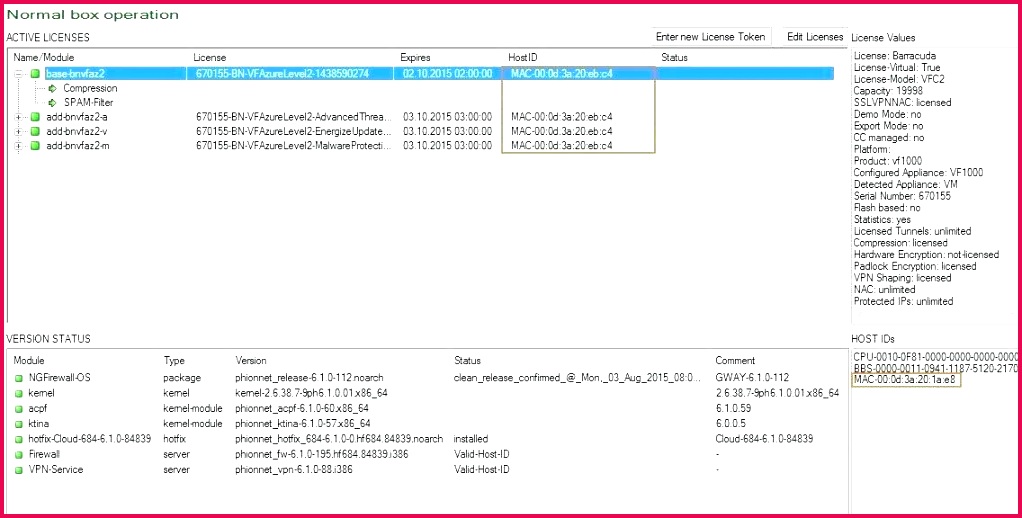
Task: Select the acpf kernel-module row
Action: coord(40,408)
